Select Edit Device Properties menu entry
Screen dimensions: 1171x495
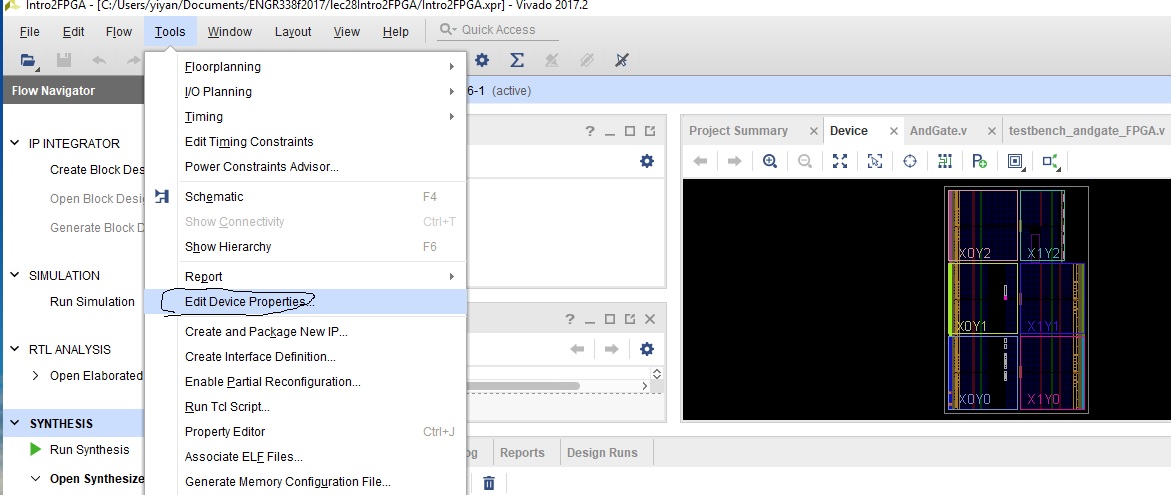(x=250, y=302)
